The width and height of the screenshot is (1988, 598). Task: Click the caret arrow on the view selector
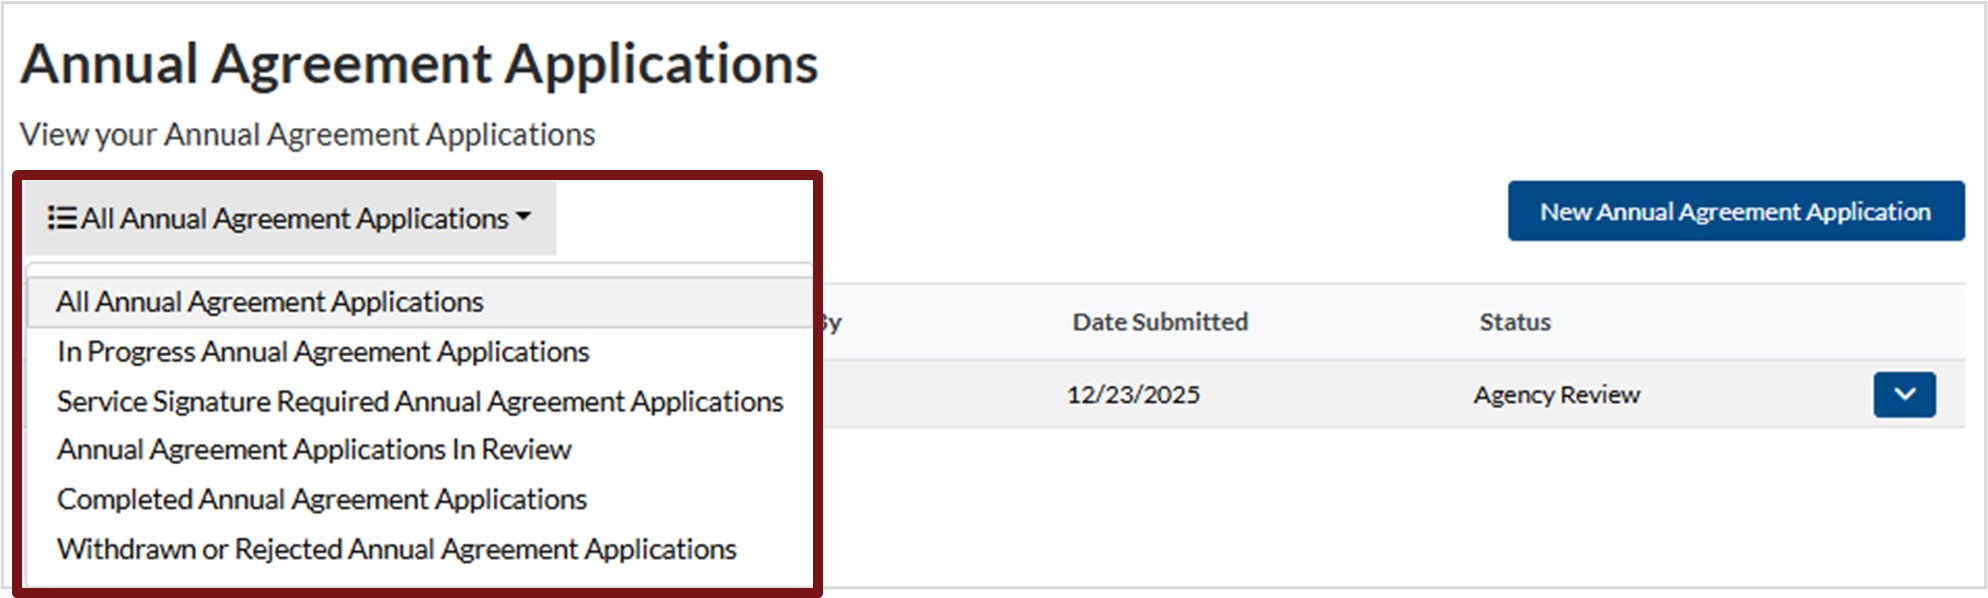pos(523,217)
